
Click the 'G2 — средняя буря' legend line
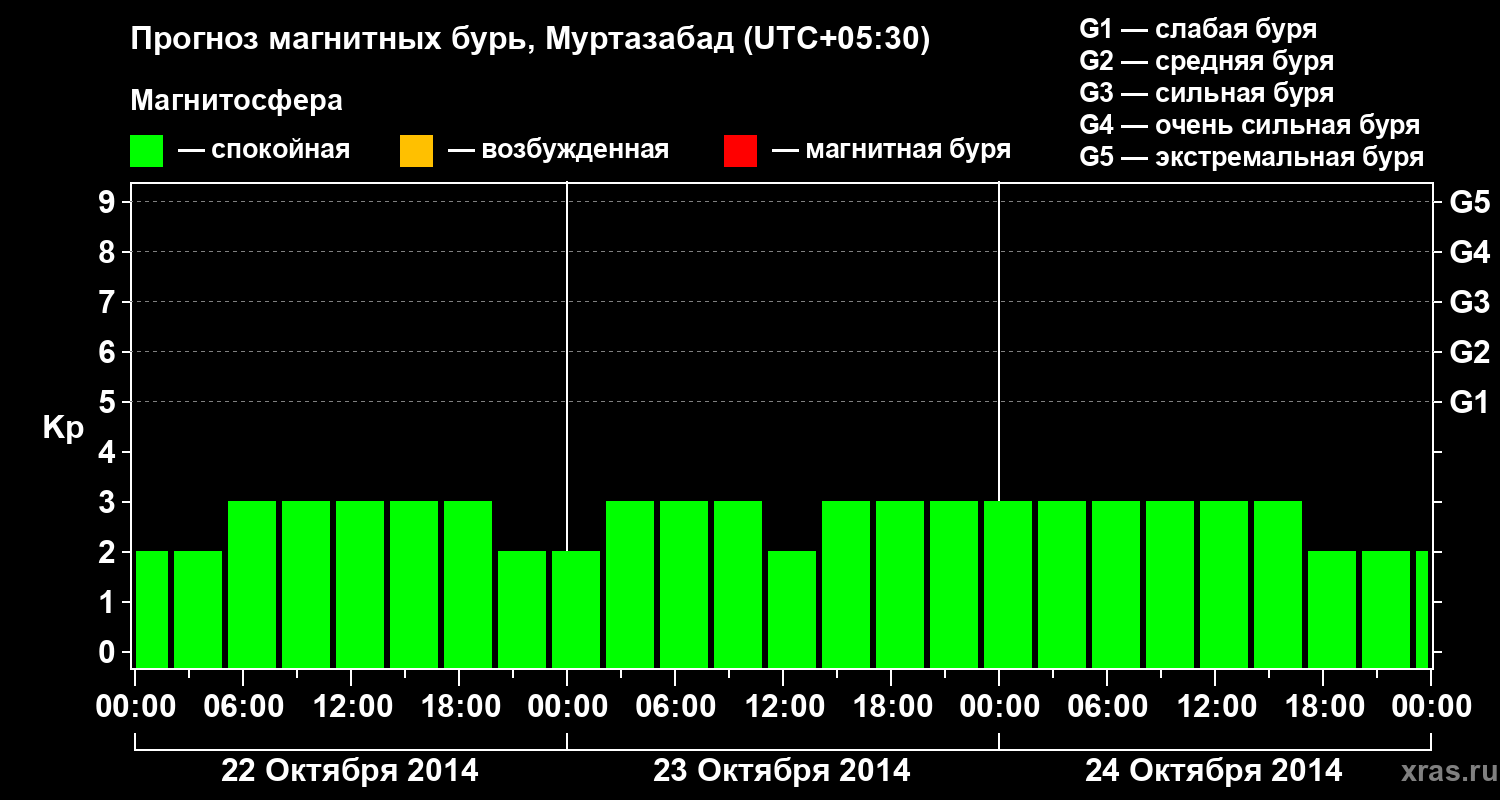click(x=1207, y=61)
